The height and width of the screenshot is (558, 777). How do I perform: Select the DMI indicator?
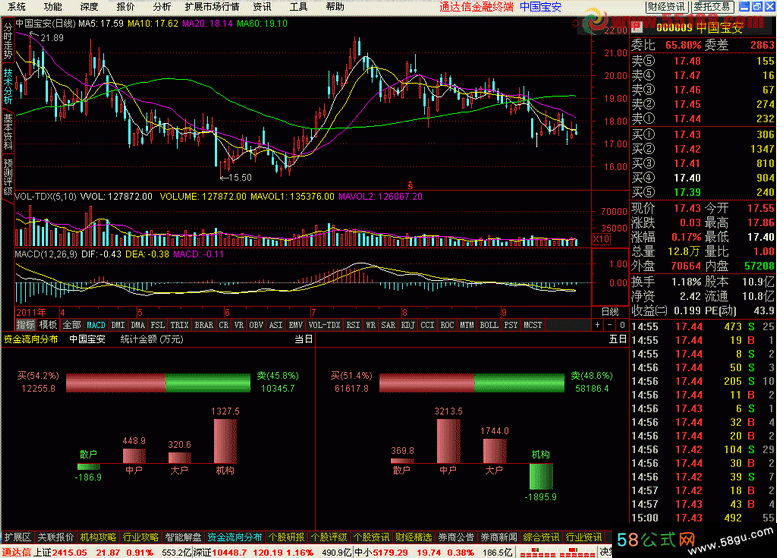point(118,325)
